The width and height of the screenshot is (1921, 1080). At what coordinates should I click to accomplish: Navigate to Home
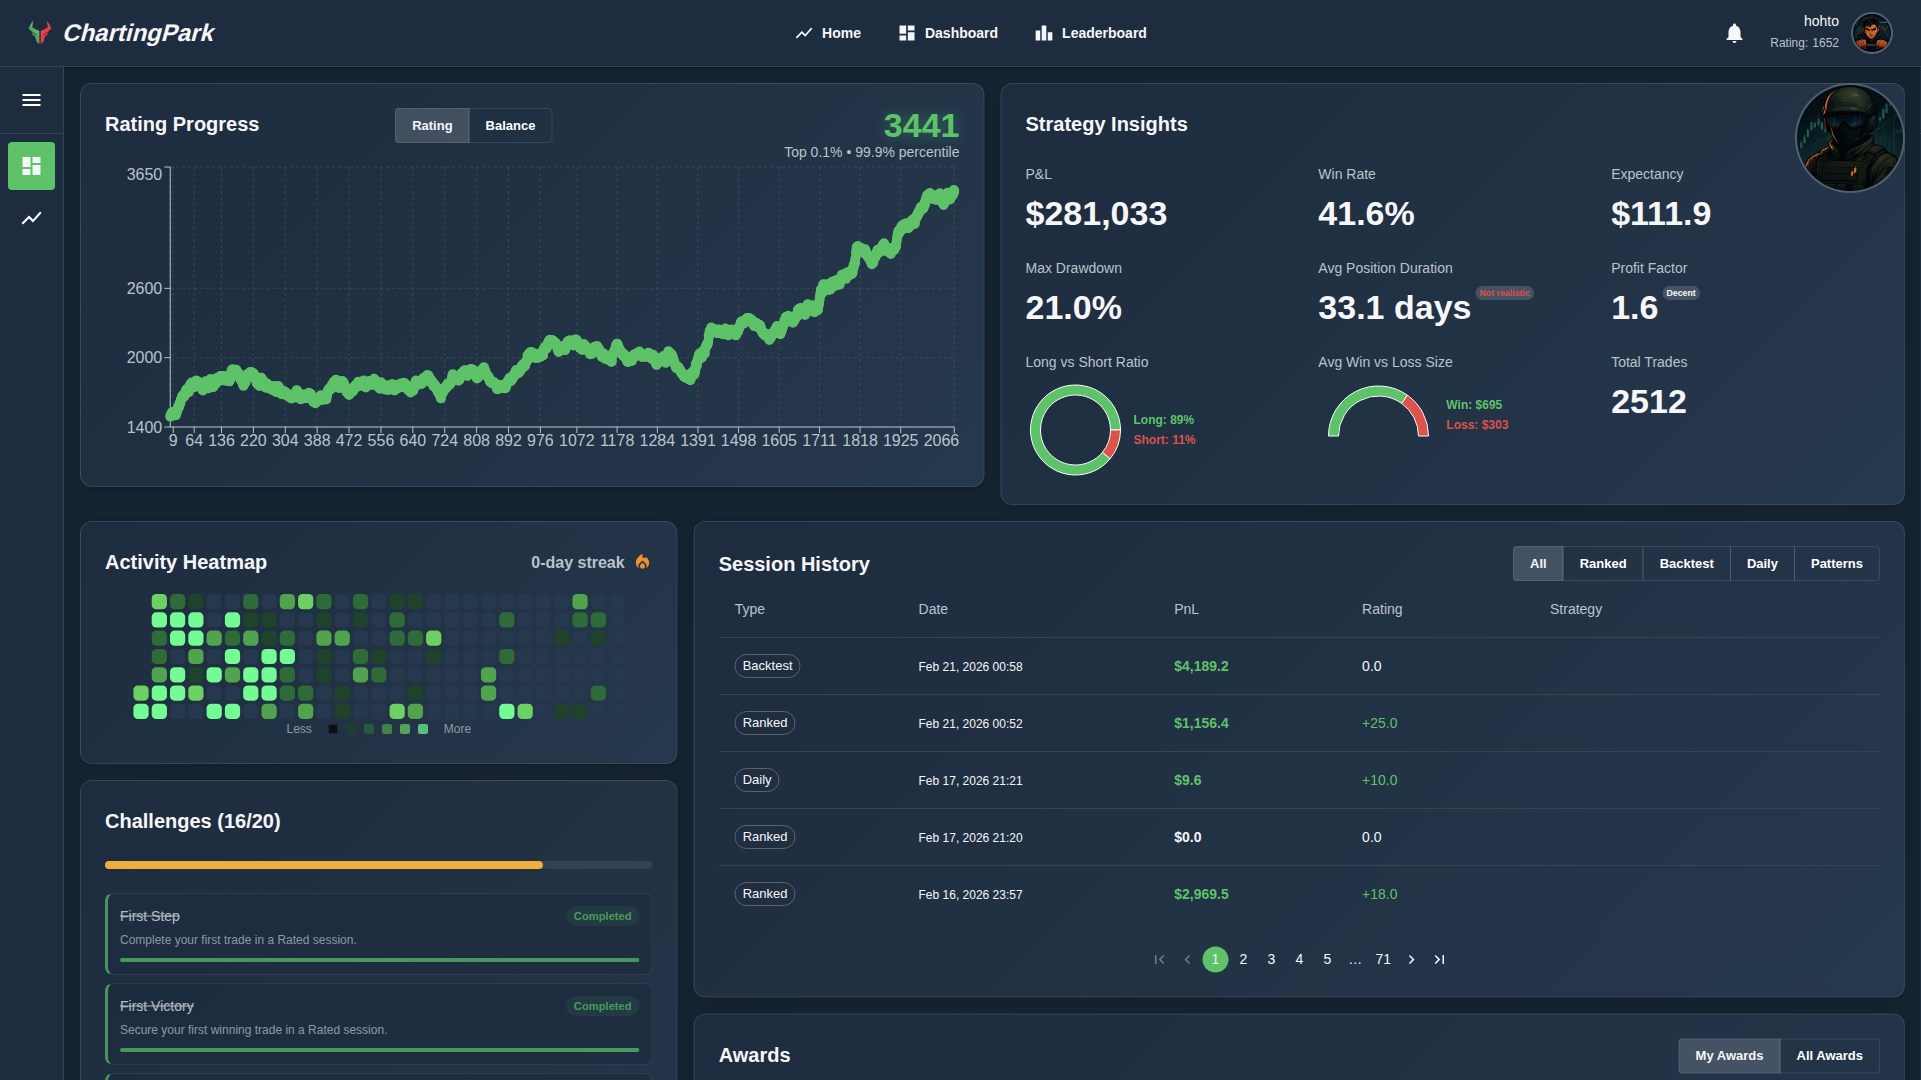828,33
